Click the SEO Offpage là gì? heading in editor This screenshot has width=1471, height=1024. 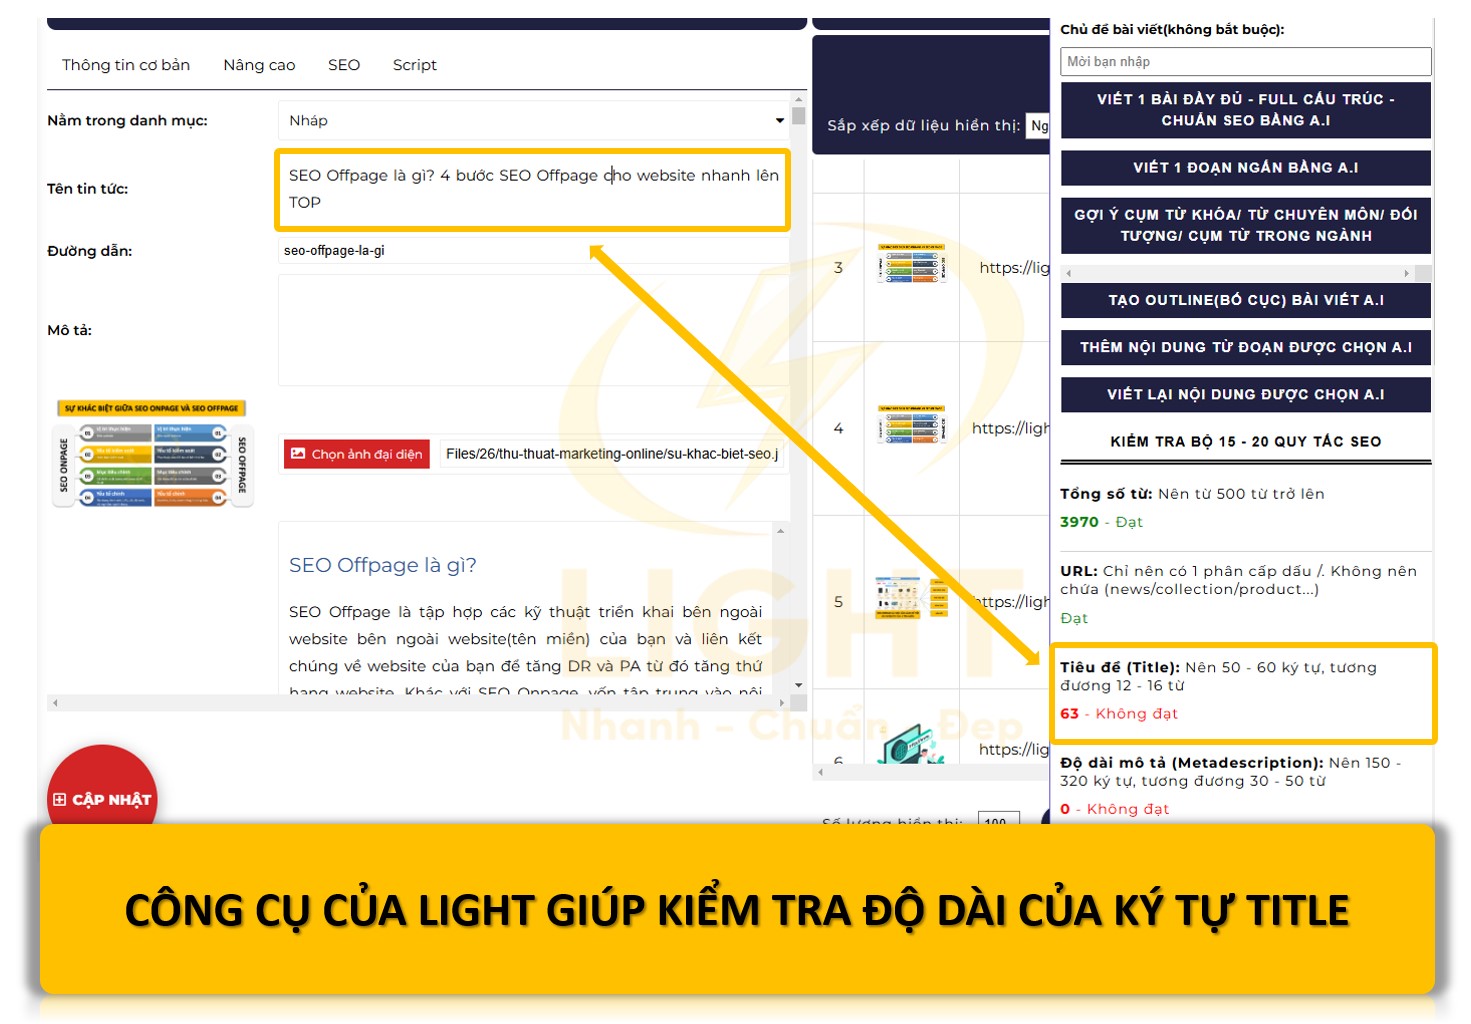pyautogui.click(x=383, y=565)
